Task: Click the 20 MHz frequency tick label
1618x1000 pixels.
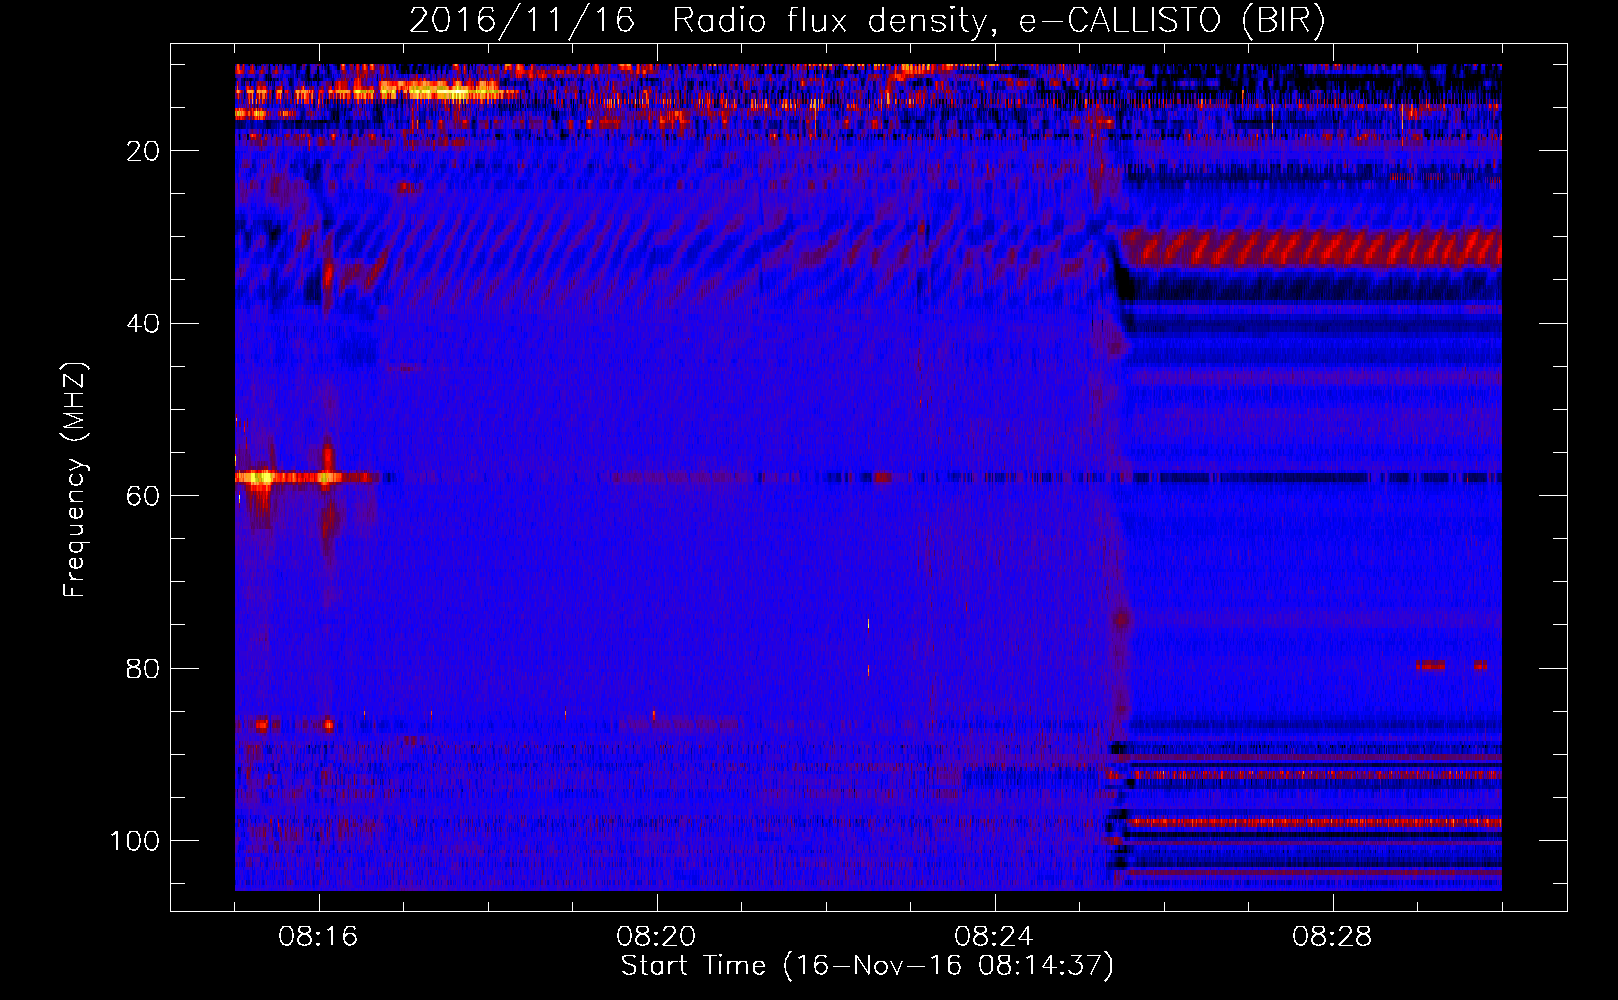Action: 143,151
